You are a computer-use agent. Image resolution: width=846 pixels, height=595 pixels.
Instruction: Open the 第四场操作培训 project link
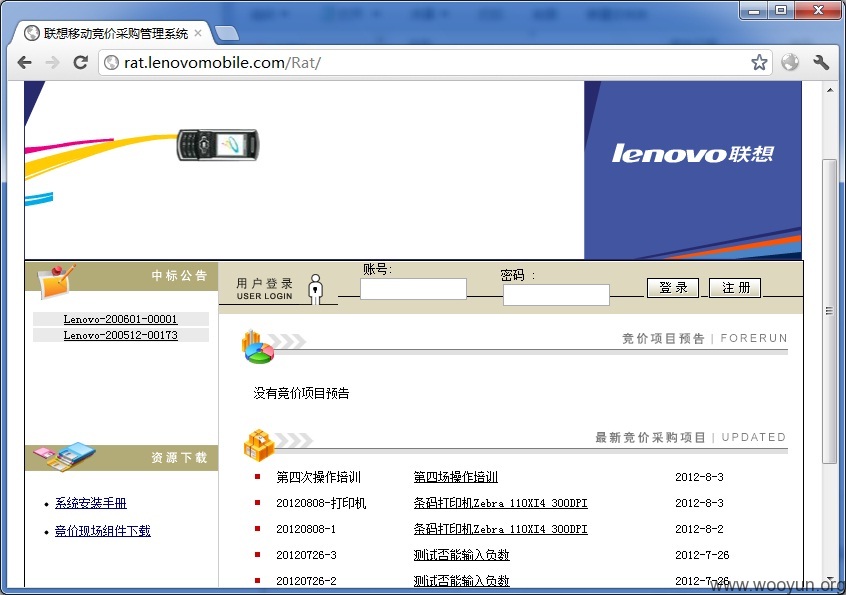coord(455,477)
